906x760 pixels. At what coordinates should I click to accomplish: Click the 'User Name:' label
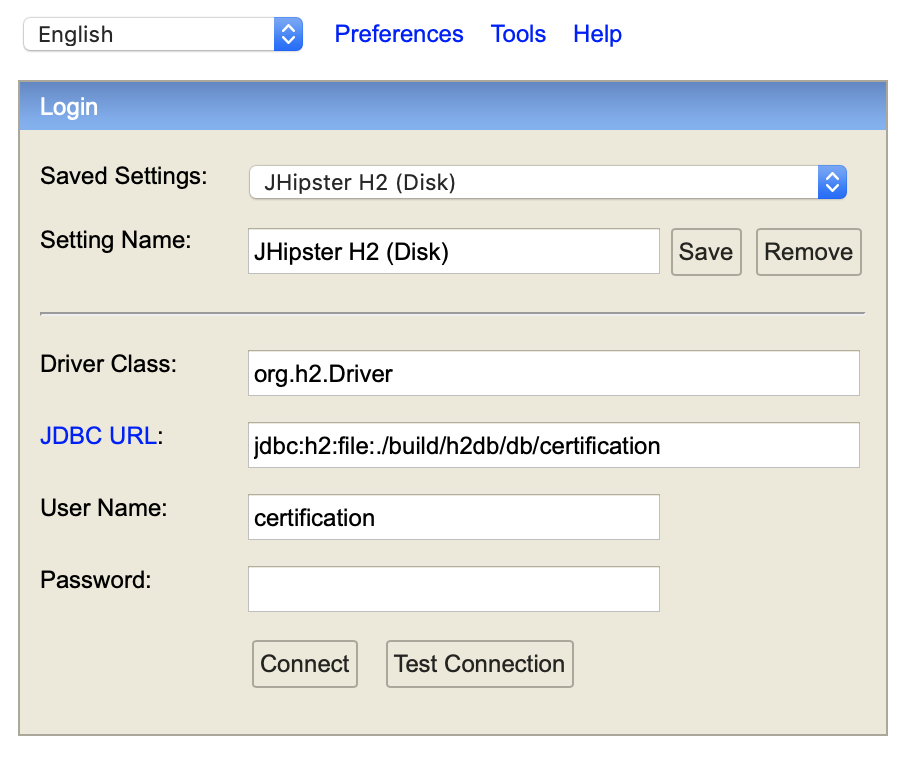pos(103,508)
